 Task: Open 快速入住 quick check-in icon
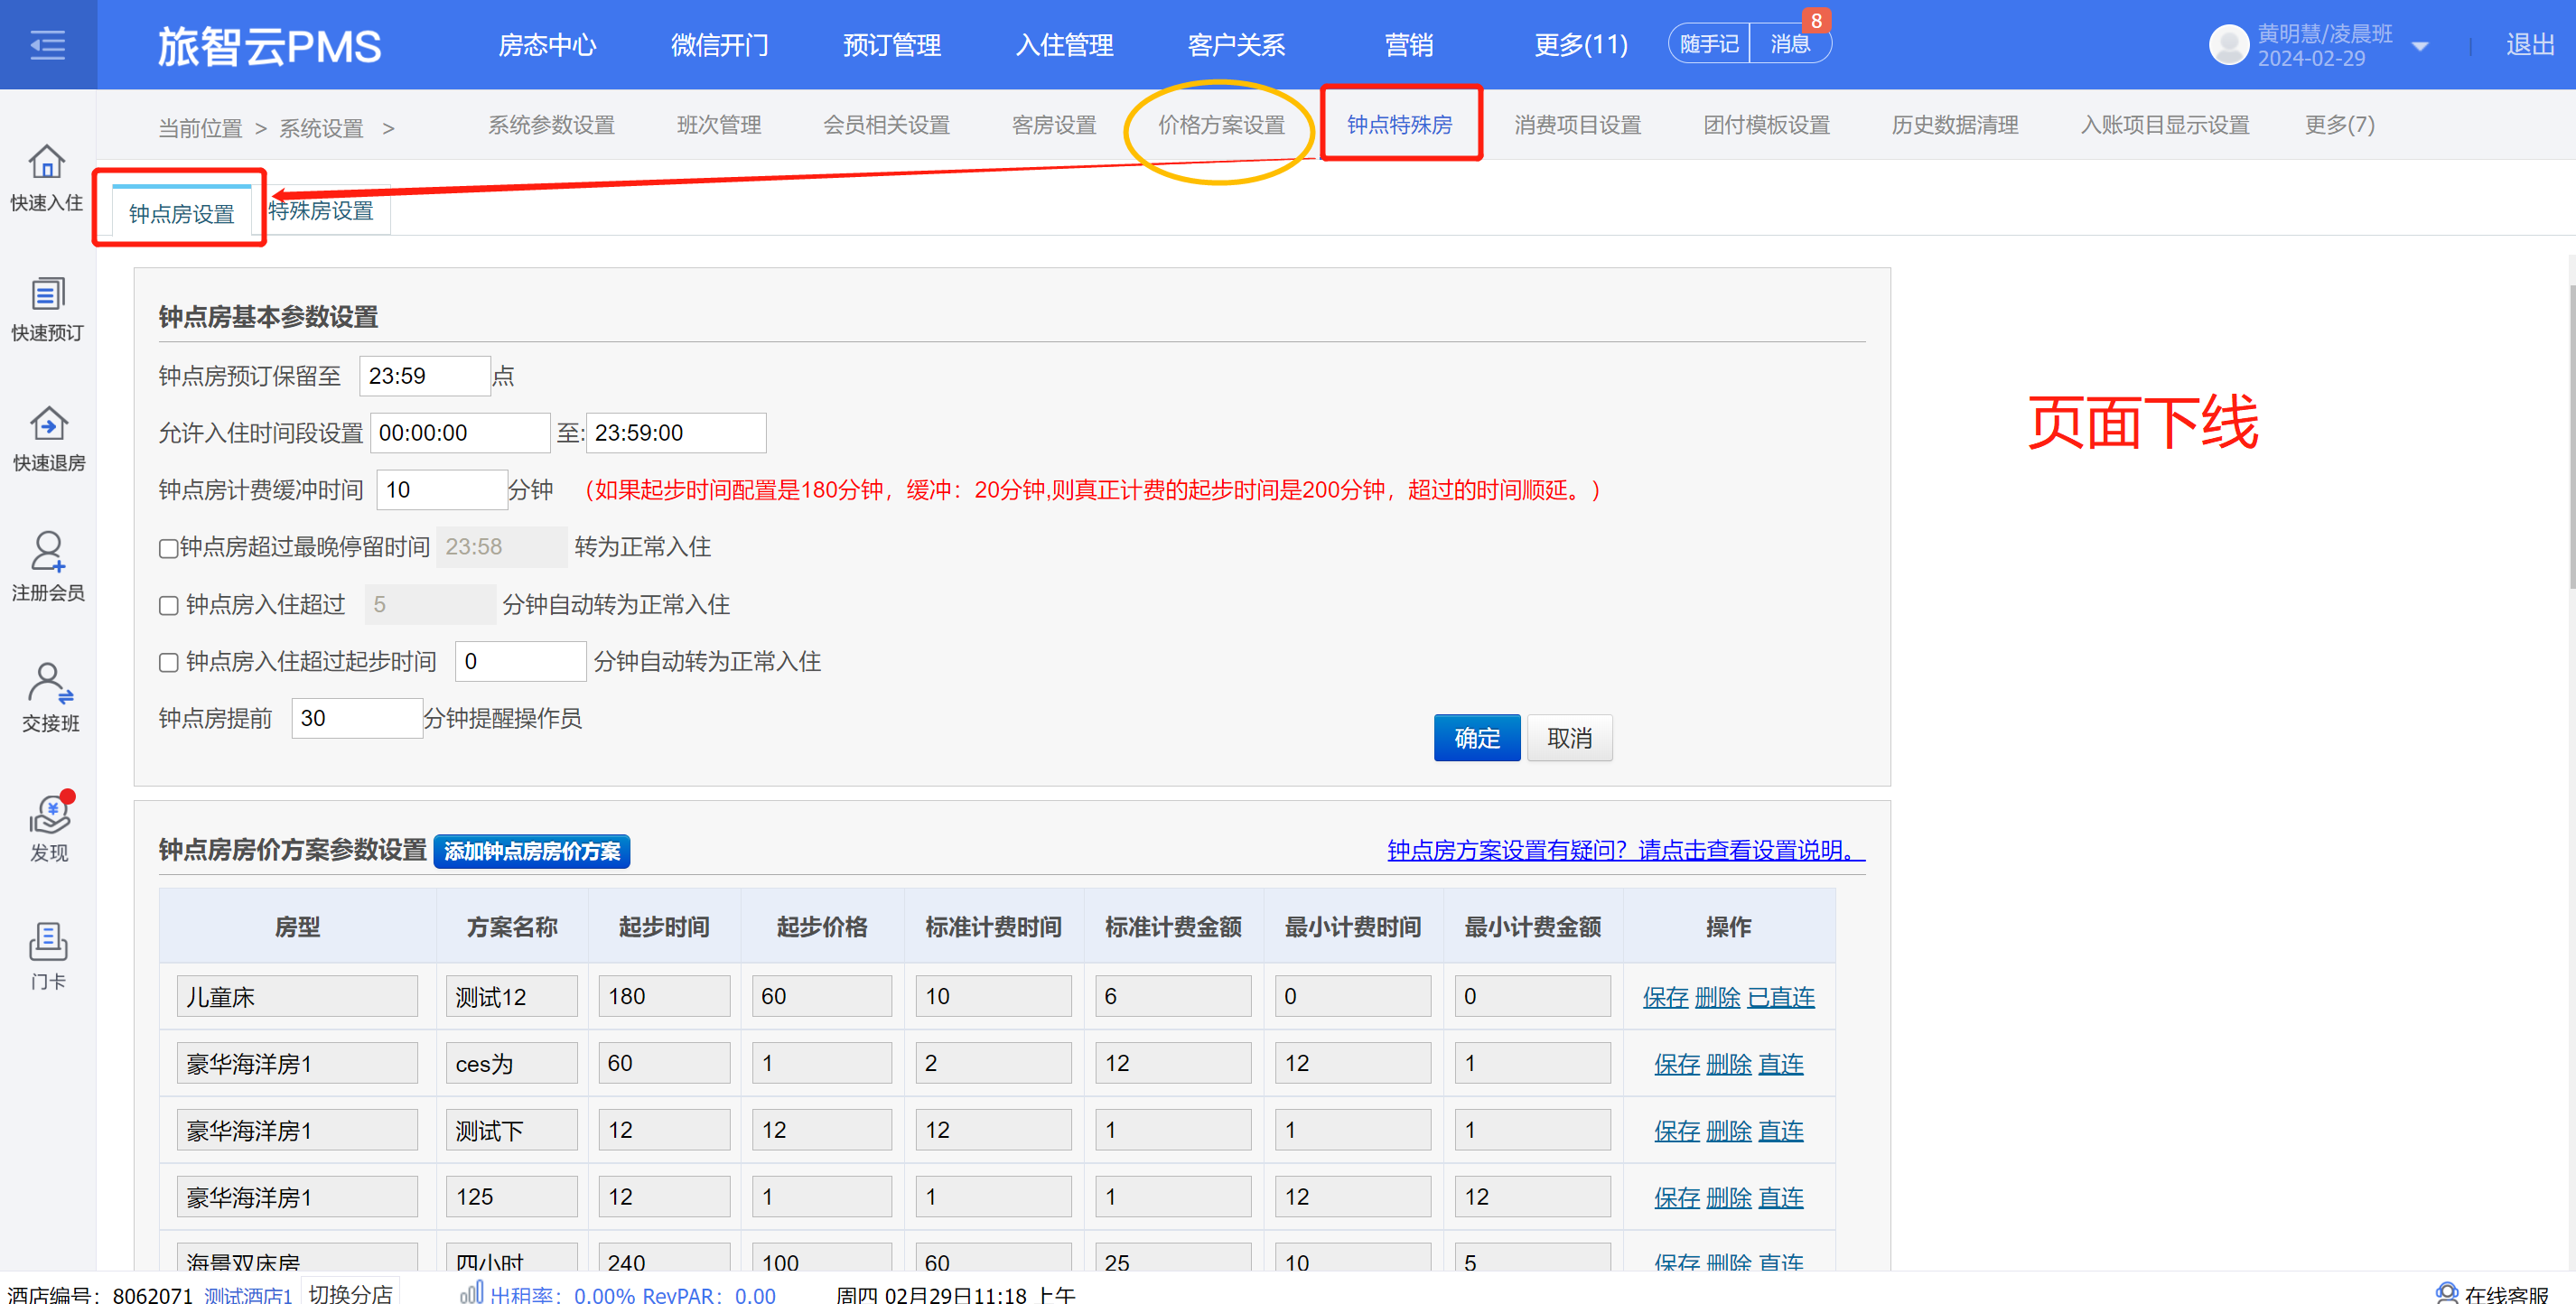(x=47, y=178)
